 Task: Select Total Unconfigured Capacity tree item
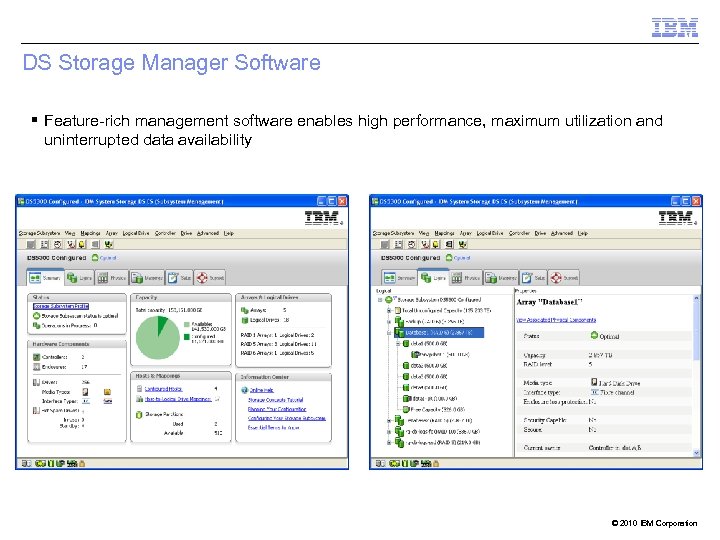pos(443,310)
